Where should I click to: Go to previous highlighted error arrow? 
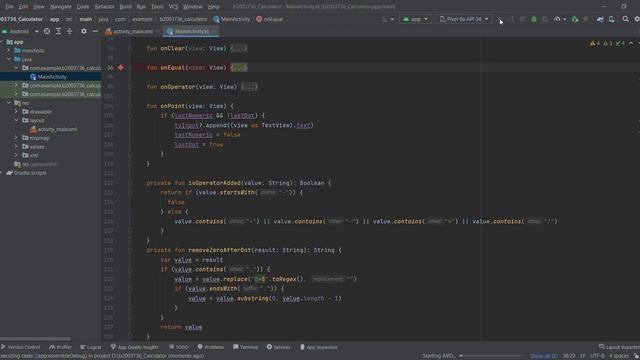[631, 43]
